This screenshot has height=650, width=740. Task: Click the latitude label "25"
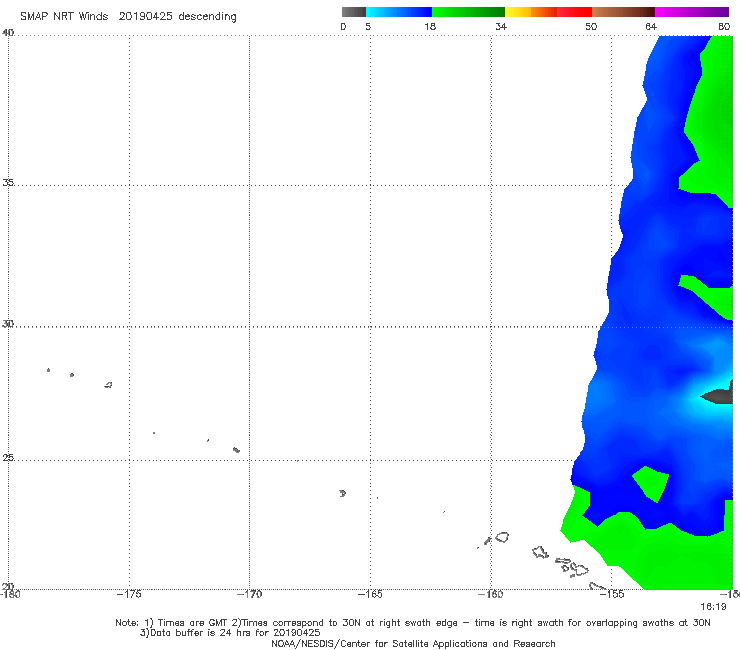[x=8, y=458]
